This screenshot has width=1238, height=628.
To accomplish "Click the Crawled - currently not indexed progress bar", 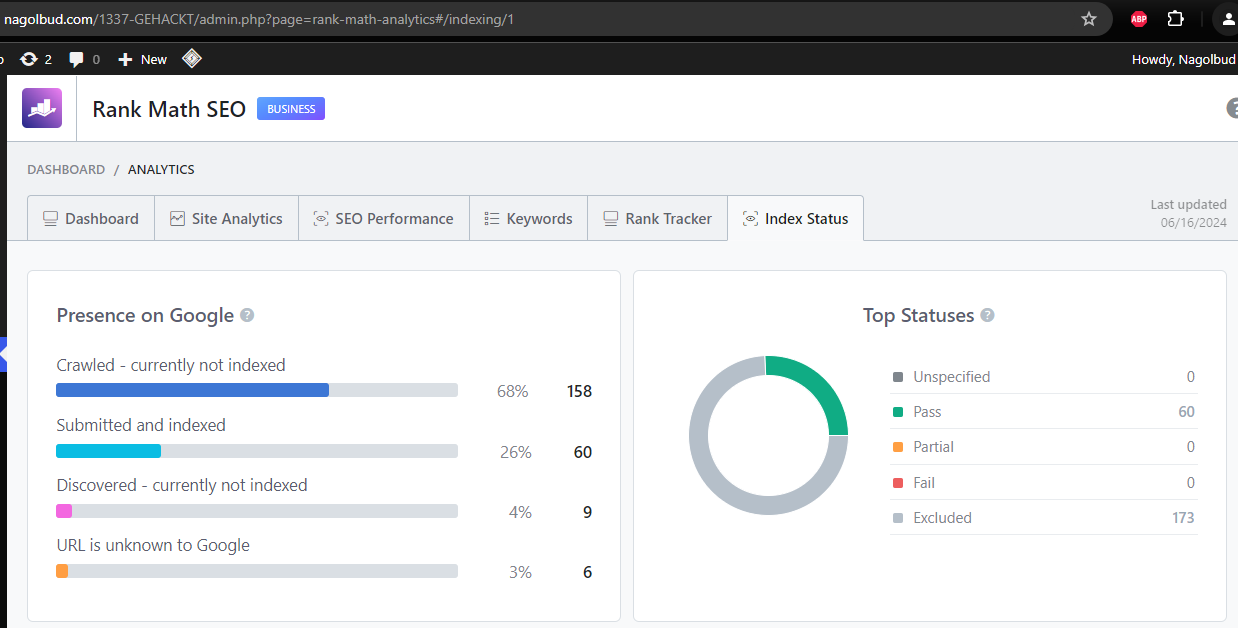I will (256, 390).
